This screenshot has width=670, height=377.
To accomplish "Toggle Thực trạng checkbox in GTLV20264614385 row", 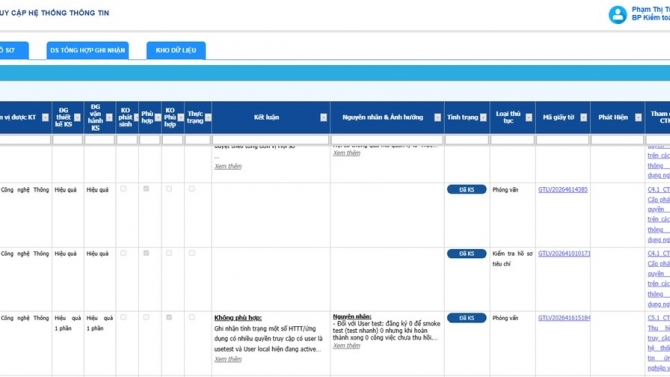I will click(x=192, y=188).
